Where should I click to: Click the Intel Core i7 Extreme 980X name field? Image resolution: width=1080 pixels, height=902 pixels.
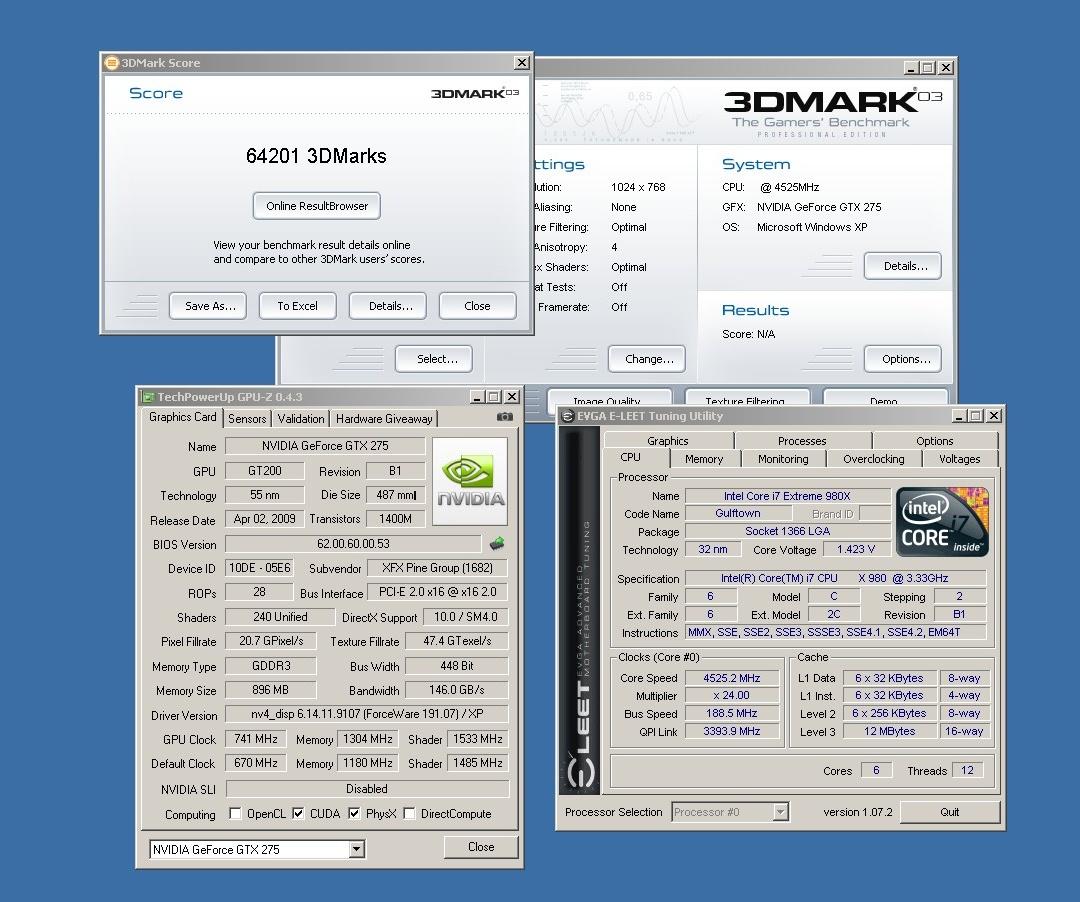tap(787, 496)
